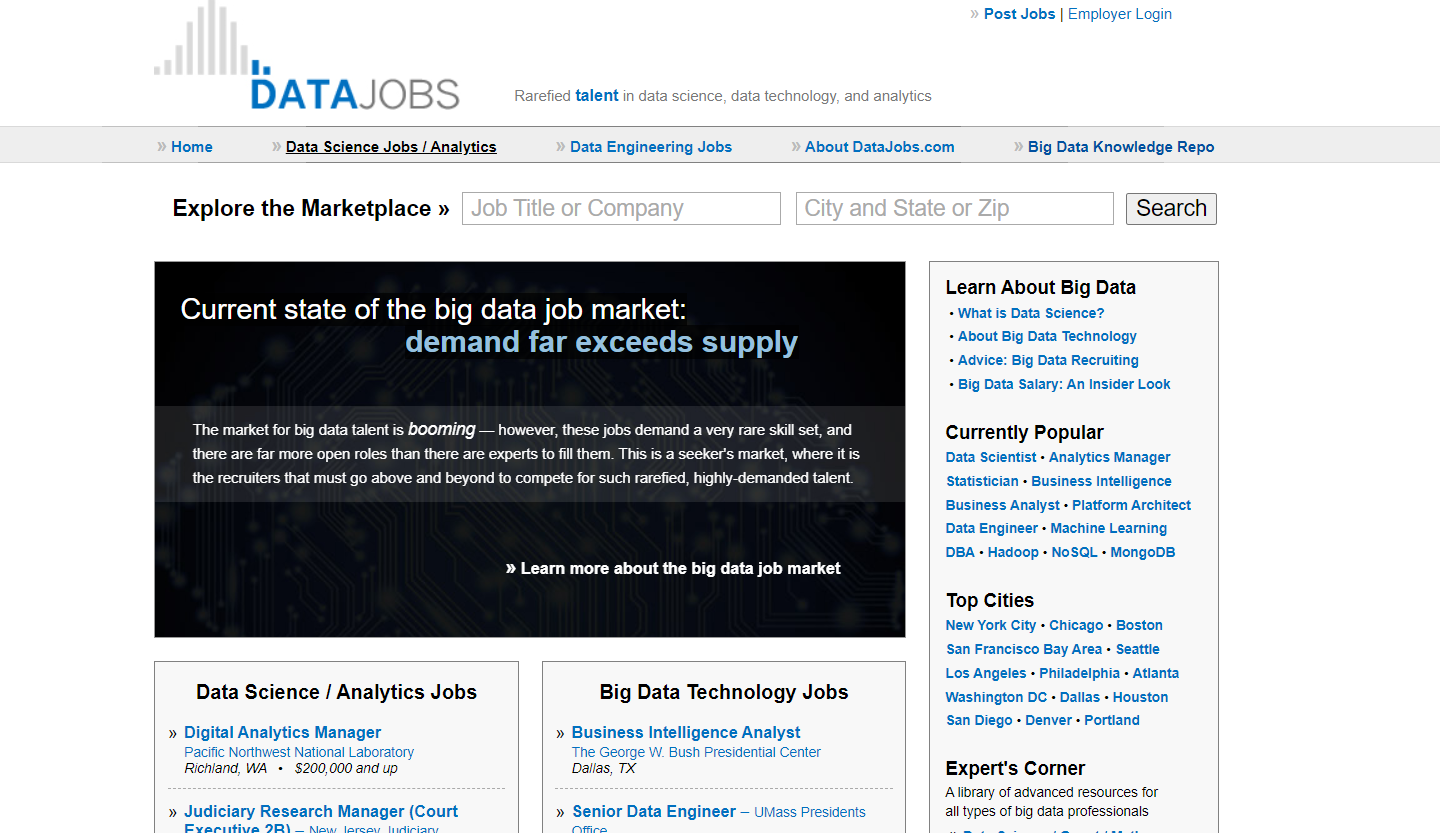This screenshot has height=833, width=1440.
Task: Click the Search button
Action: [1171, 208]
